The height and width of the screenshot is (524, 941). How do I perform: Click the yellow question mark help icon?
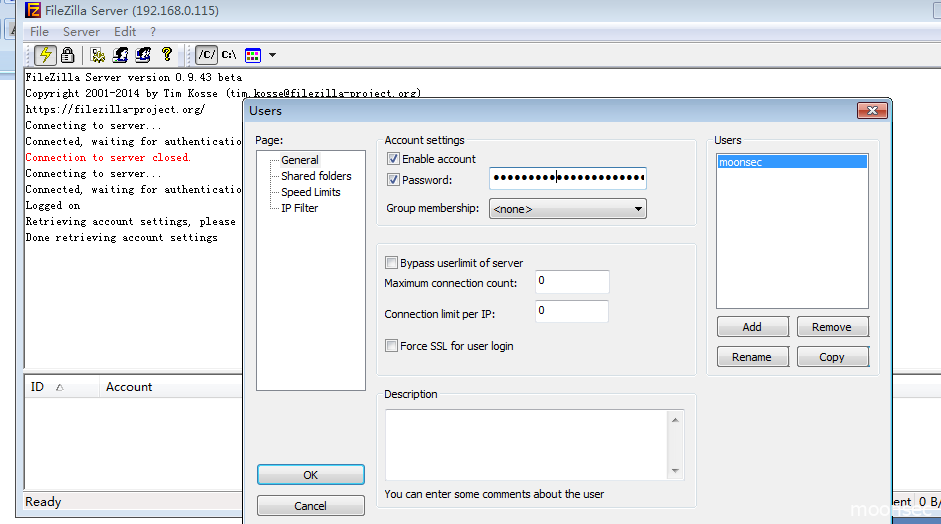pos(167,55)
